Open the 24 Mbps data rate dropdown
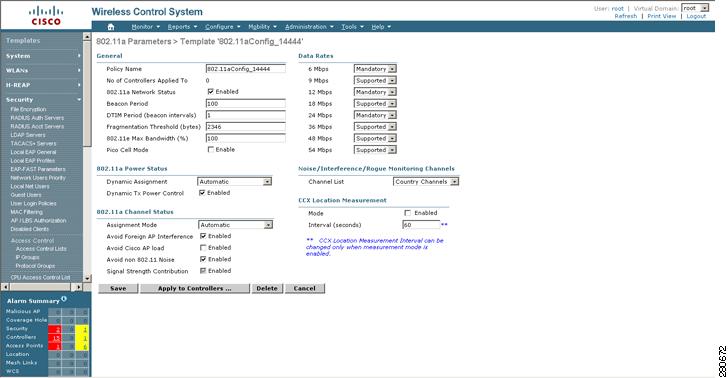728x378 pixels. pos(375,115)
